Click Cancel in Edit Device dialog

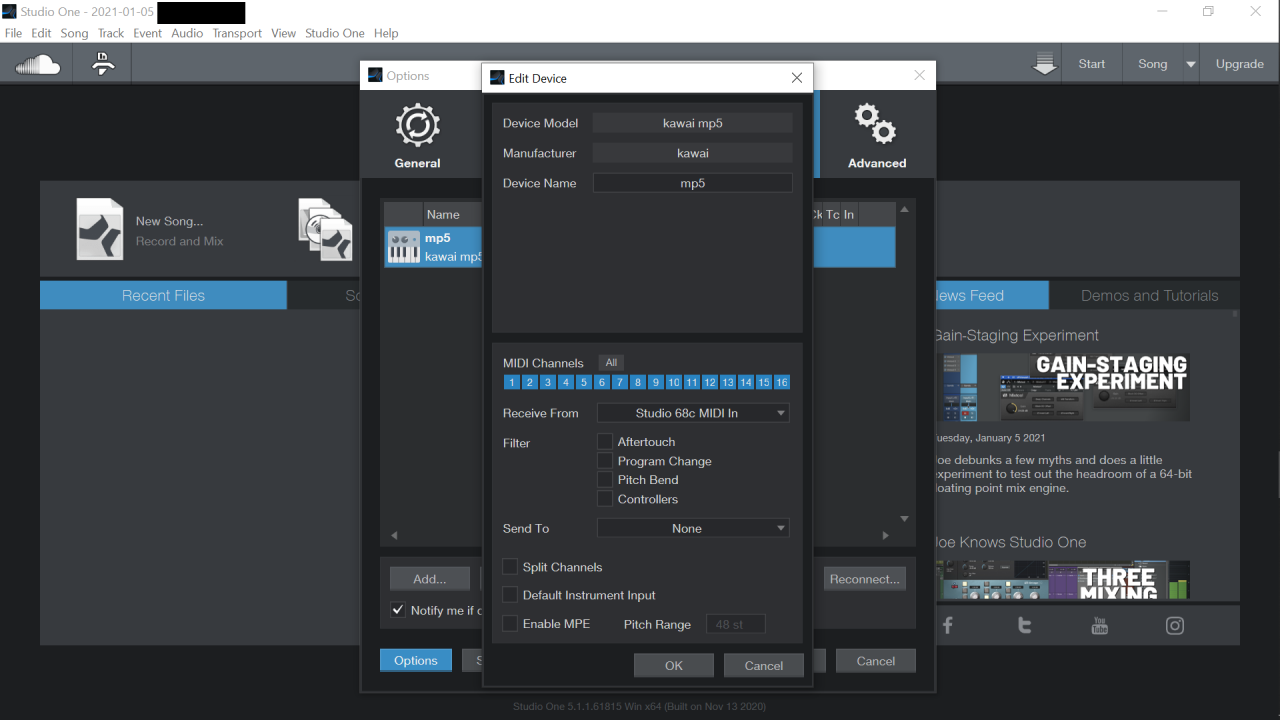pyautogui.click(x=764, y=665)
